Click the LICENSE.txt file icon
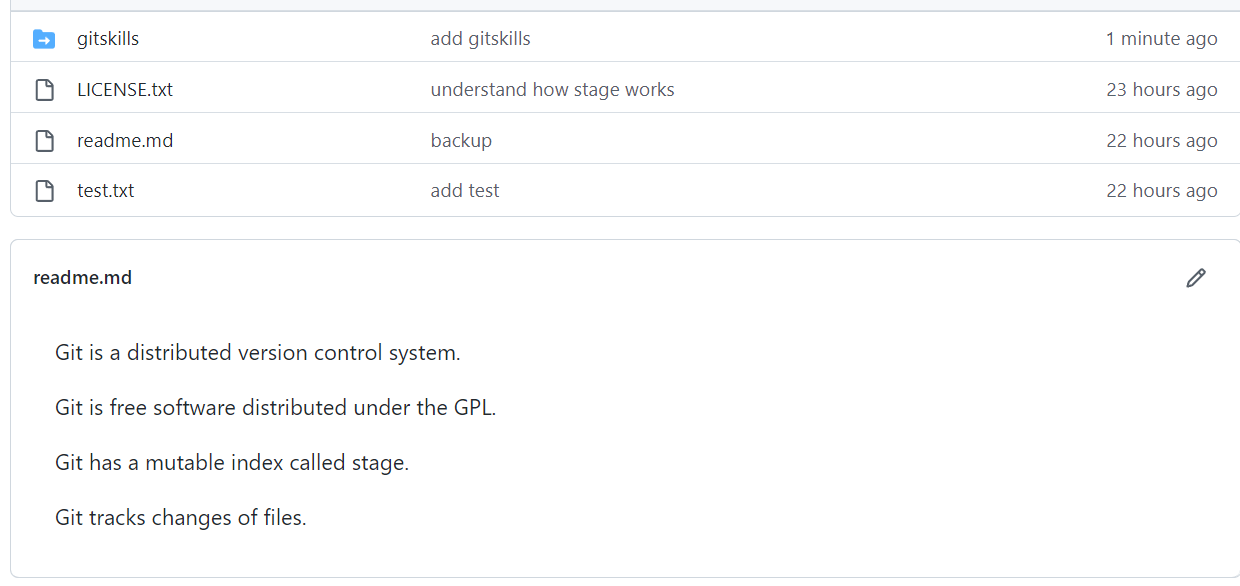Viewport: 1240px width, 586px height. click(x=44, y=90)
